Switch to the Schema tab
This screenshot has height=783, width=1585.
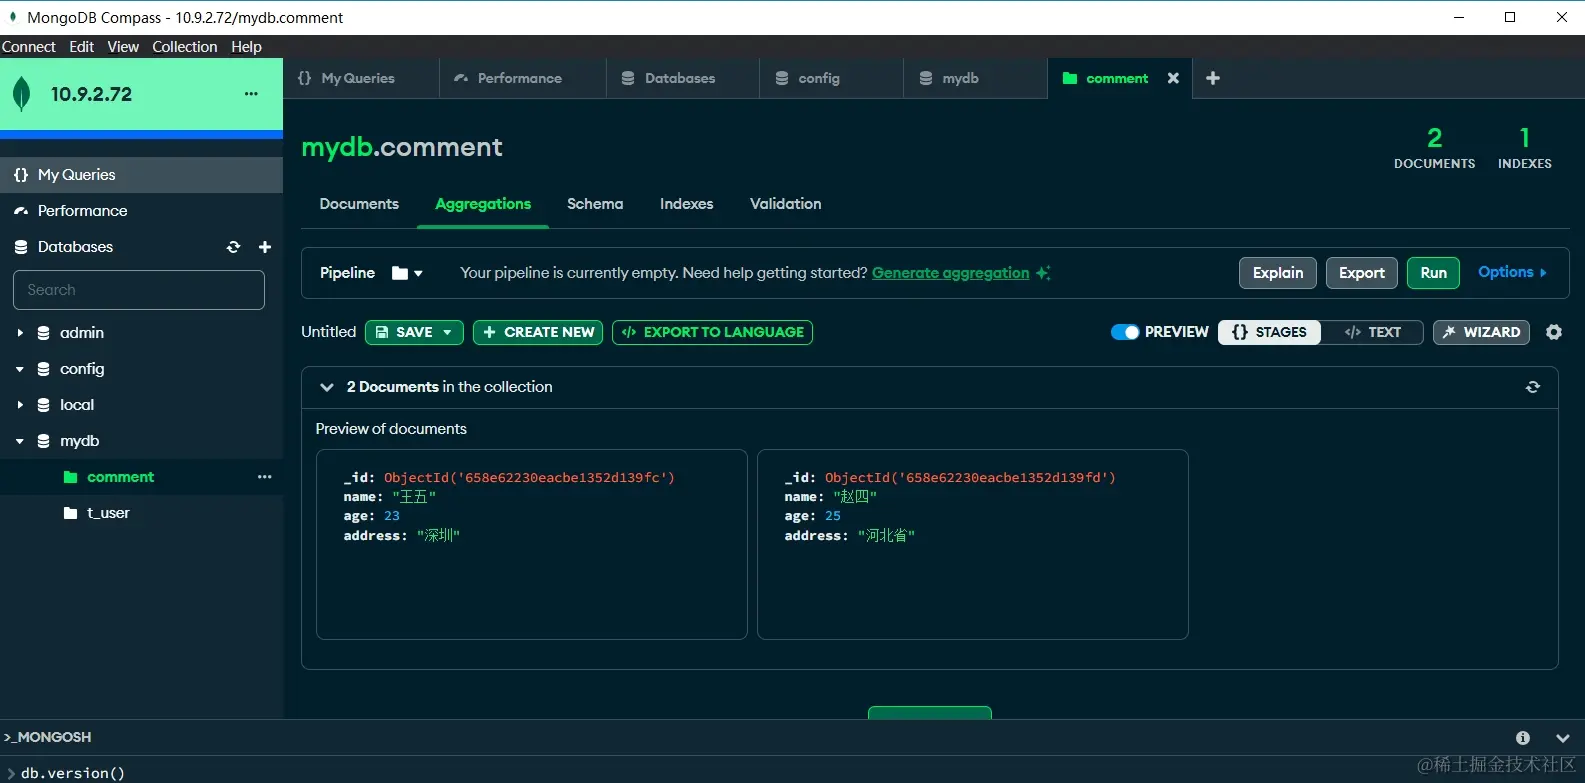[595, 204]
